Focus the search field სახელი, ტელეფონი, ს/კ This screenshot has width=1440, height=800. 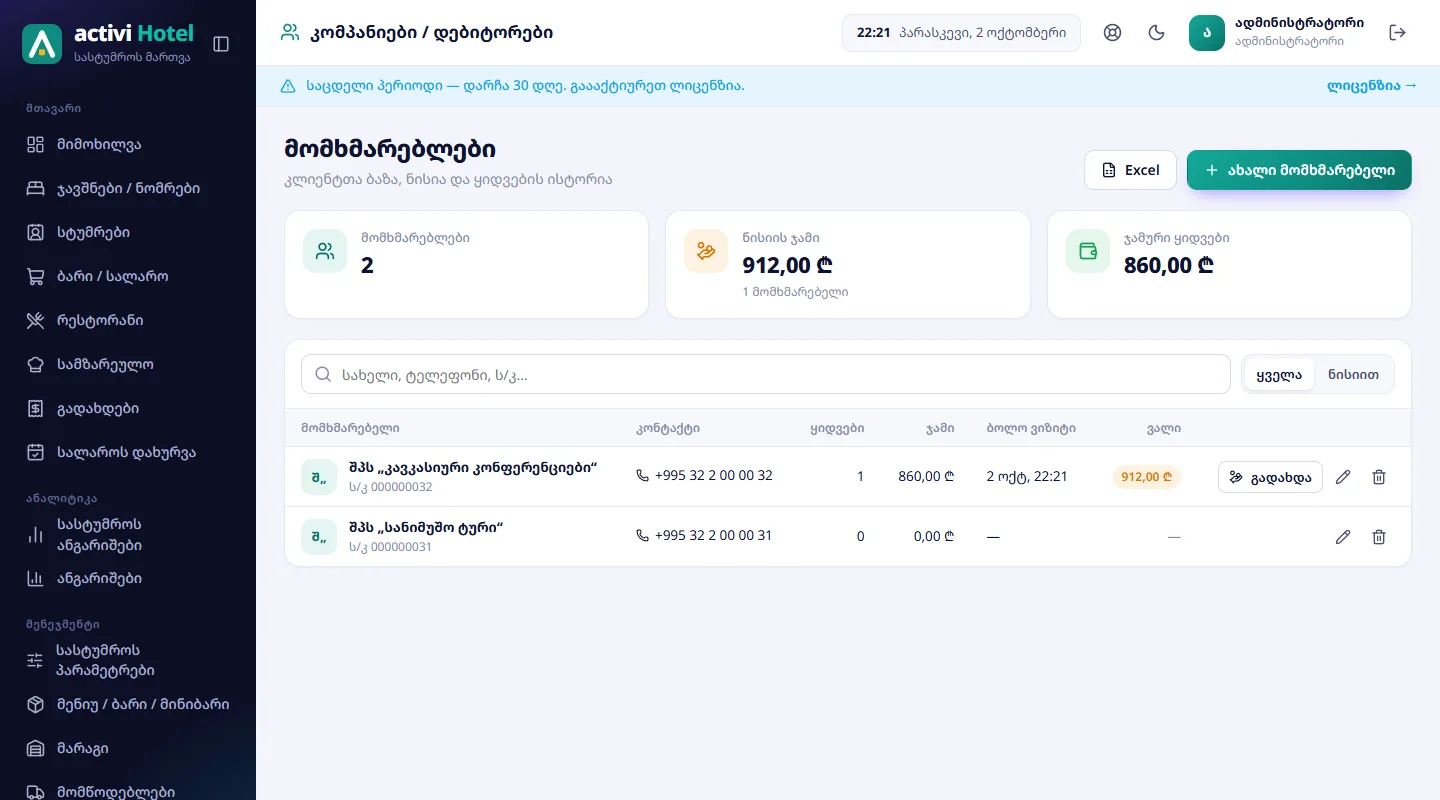point(766,374)
